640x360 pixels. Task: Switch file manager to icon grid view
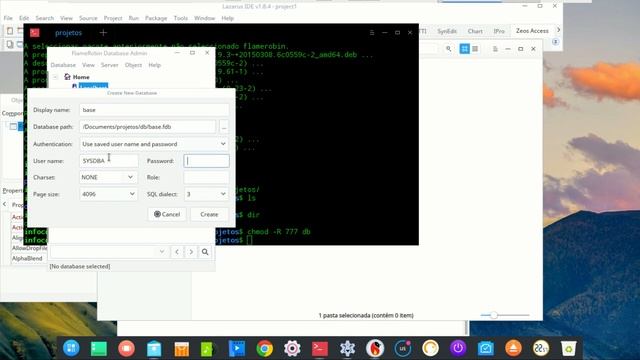(464, 49)
